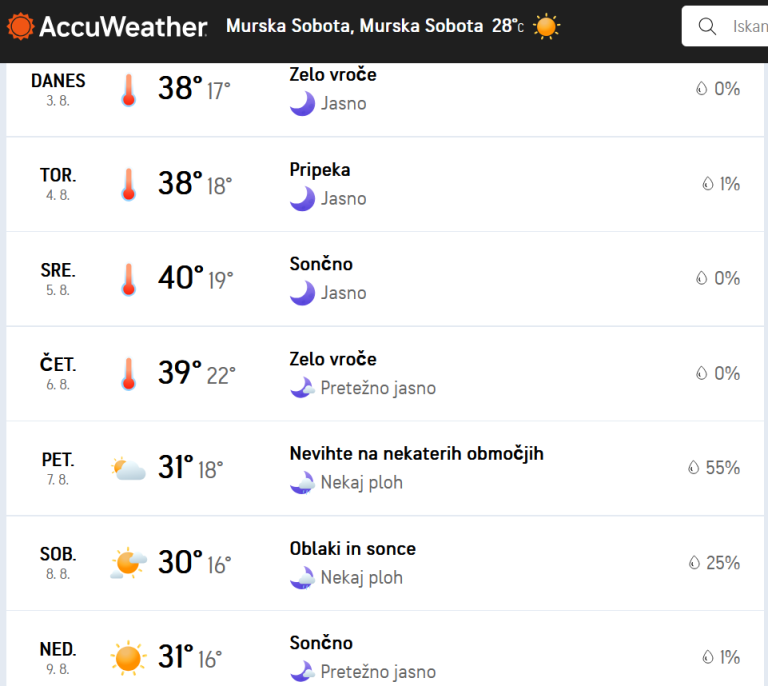Screen dimensions: 768x686
Task: Click the search magnifier icon
Action: pyautogui.click(x=707, y=26)
